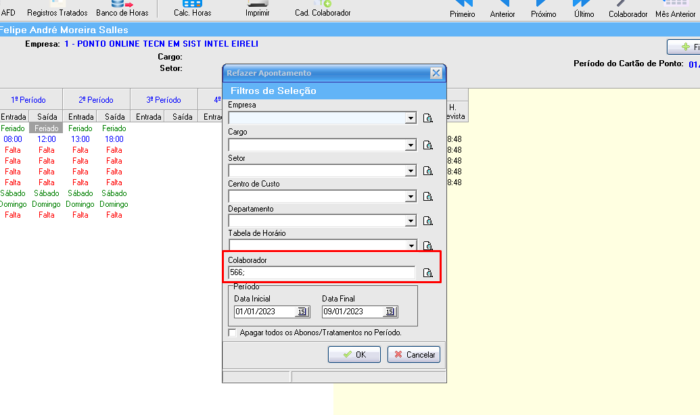
Task: Enable Apagar todos os Abonos/Tratamentos checkbox
Action: coord(233,332)
